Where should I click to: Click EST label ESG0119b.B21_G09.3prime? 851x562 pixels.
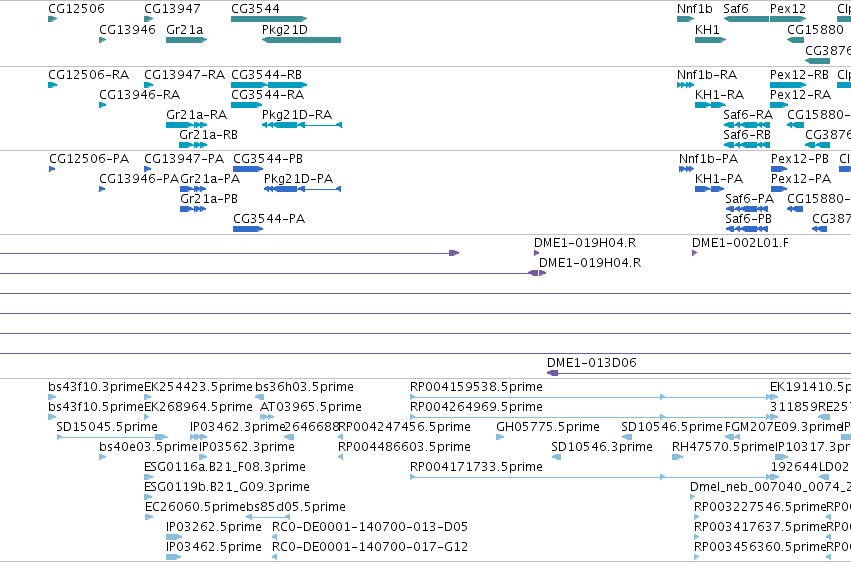tap(227, 487)
